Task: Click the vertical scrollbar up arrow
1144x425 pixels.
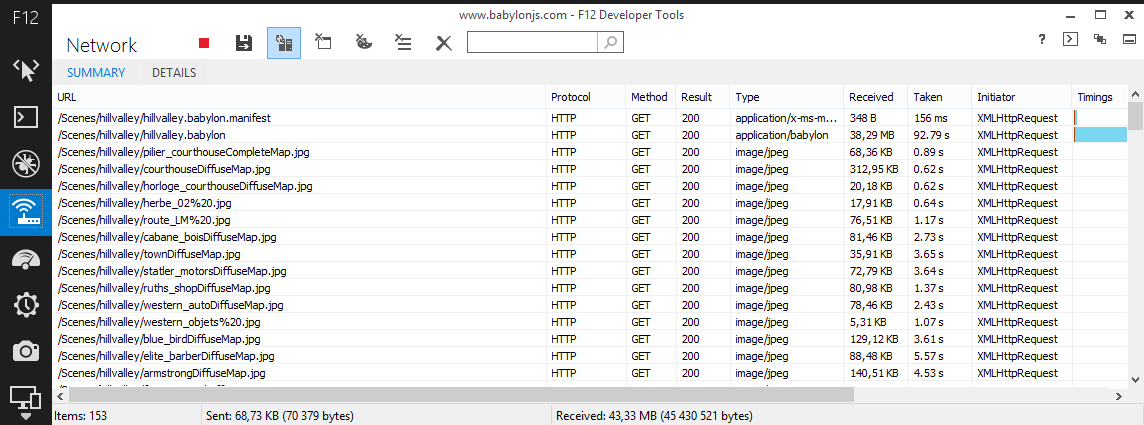Action: tap(1135, 96)
